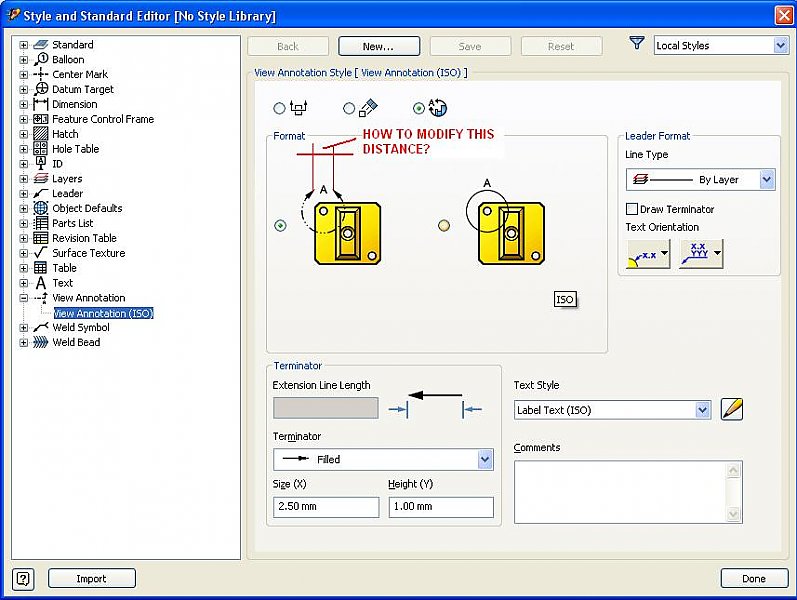Select View Annotation (ISO) tree item
The image size is (797, 600).
(103, 313)
